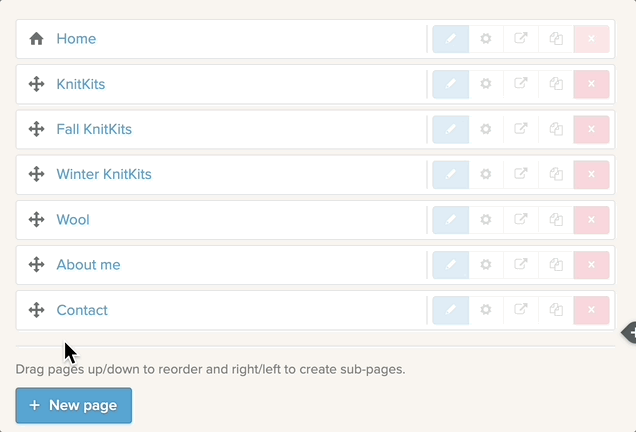The image size is (636, 432).
Task: Duplicate the Home page
Action: (x=556, y=39)
